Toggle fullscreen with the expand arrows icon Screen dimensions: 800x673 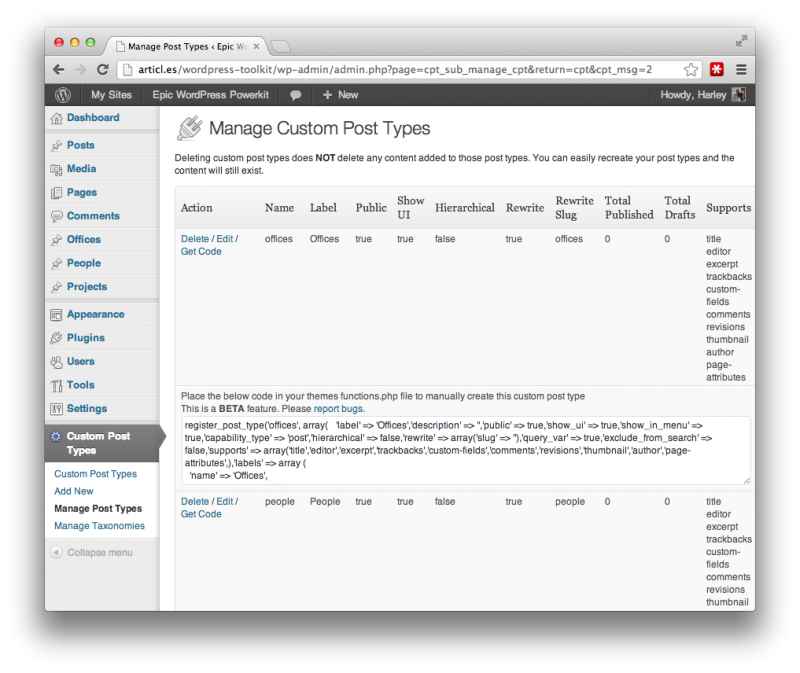(x=741, y=41)
